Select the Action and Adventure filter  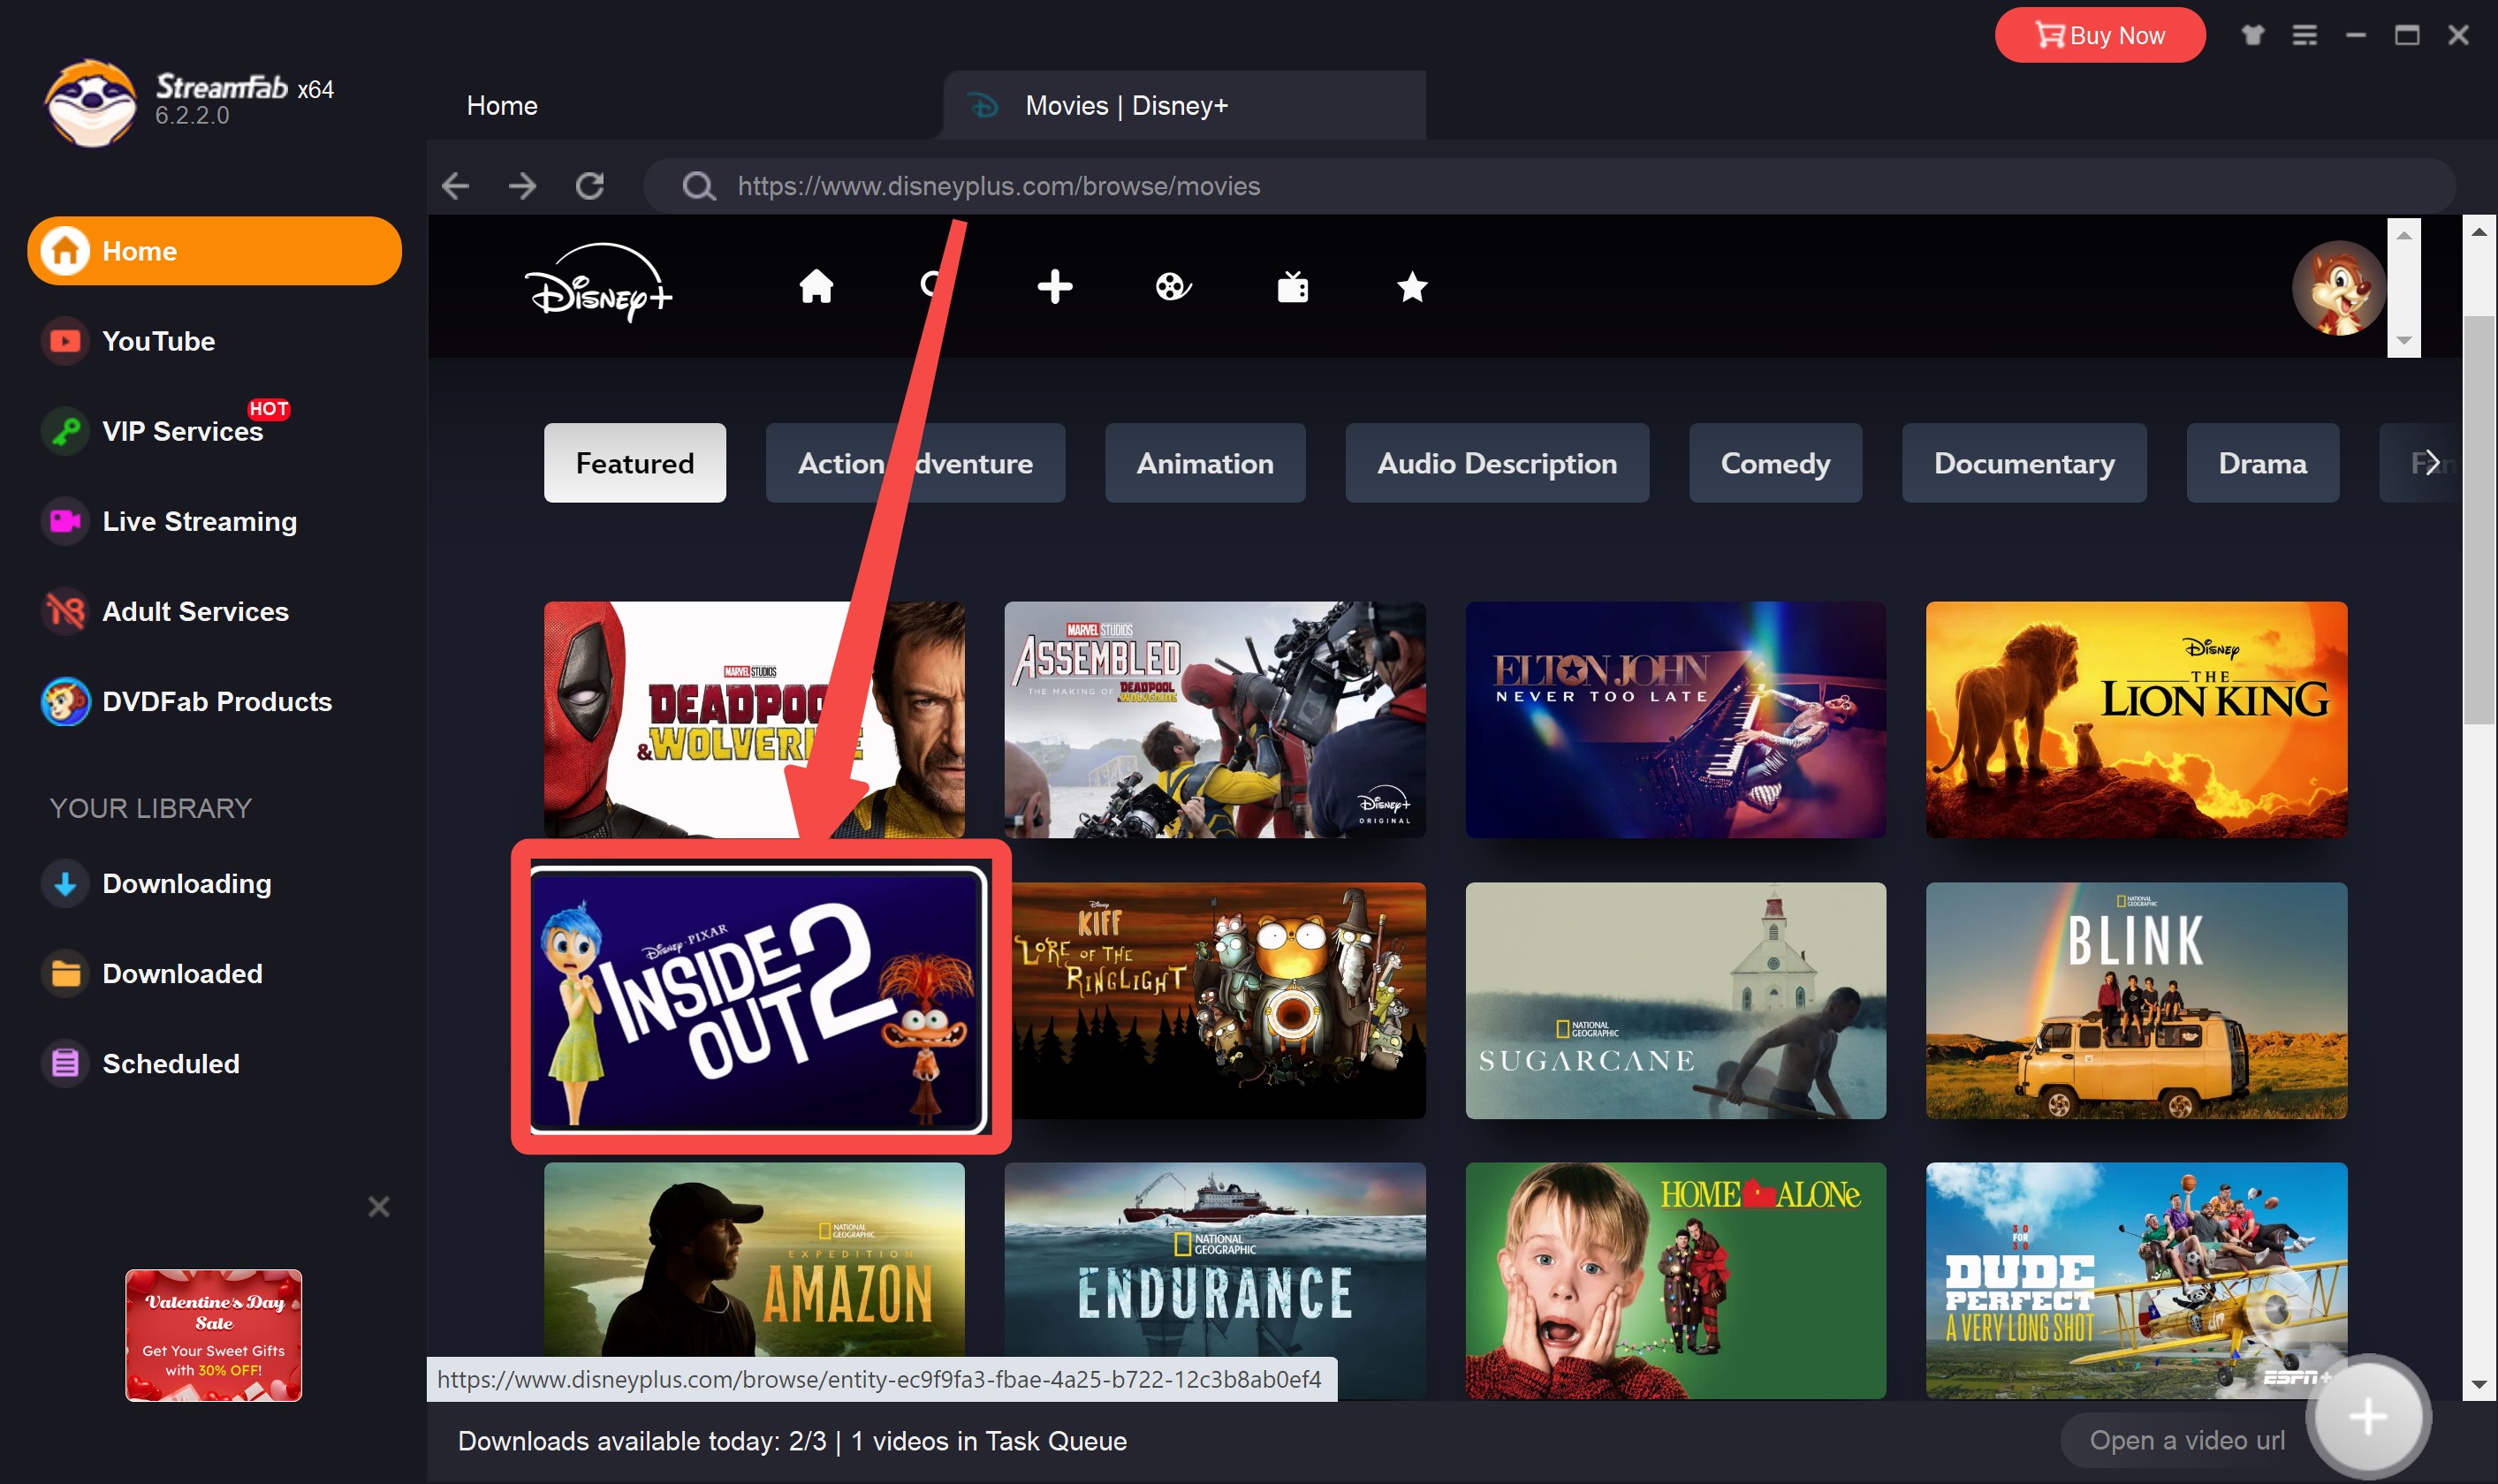point(915,463)
